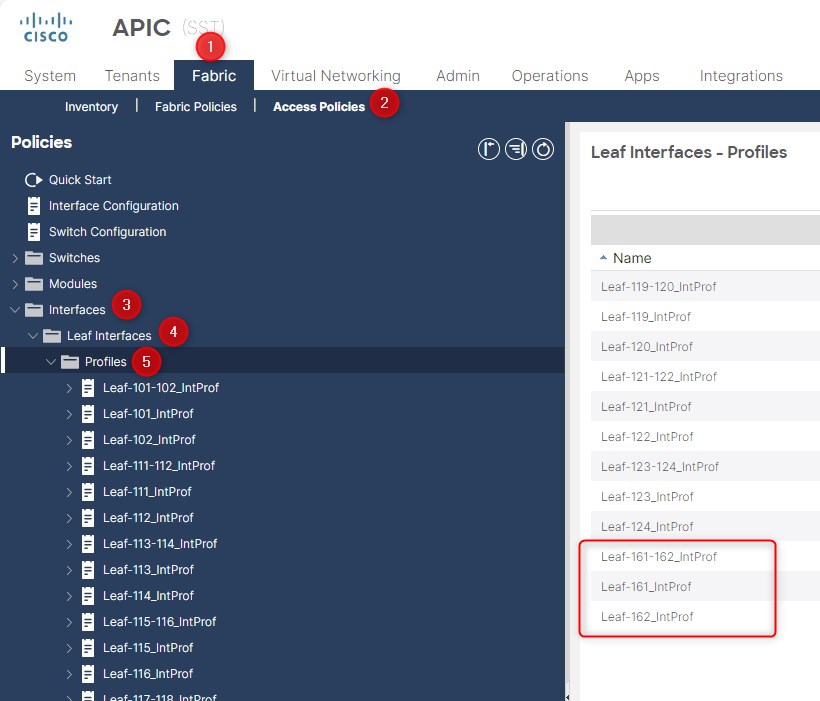Screen dimensions: 820x701
Task: Expand the Leaf-111_IntProf tree node
Action: click(x=69, y=492)
